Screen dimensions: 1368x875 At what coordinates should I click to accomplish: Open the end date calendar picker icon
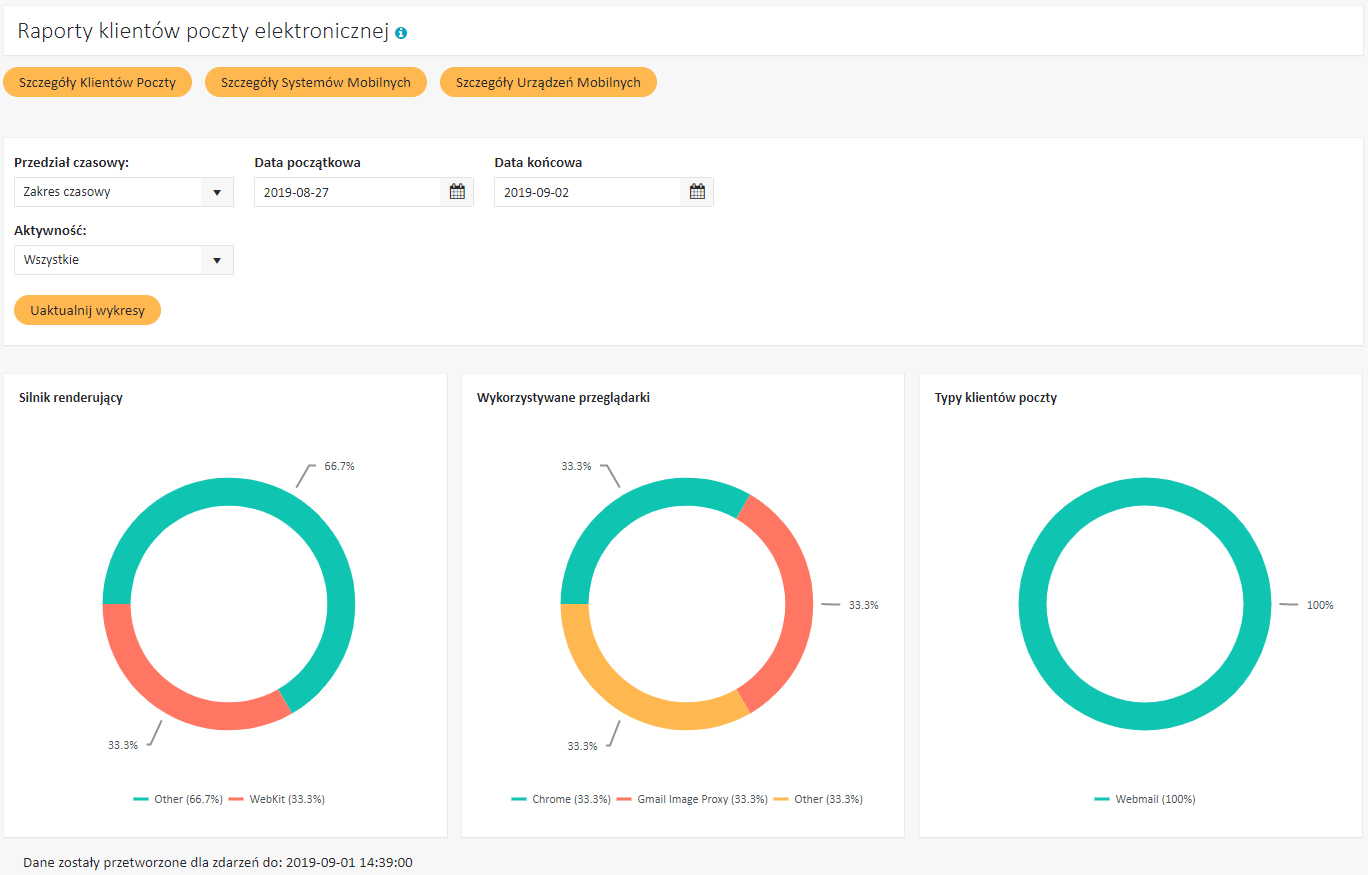pos(697,192)
